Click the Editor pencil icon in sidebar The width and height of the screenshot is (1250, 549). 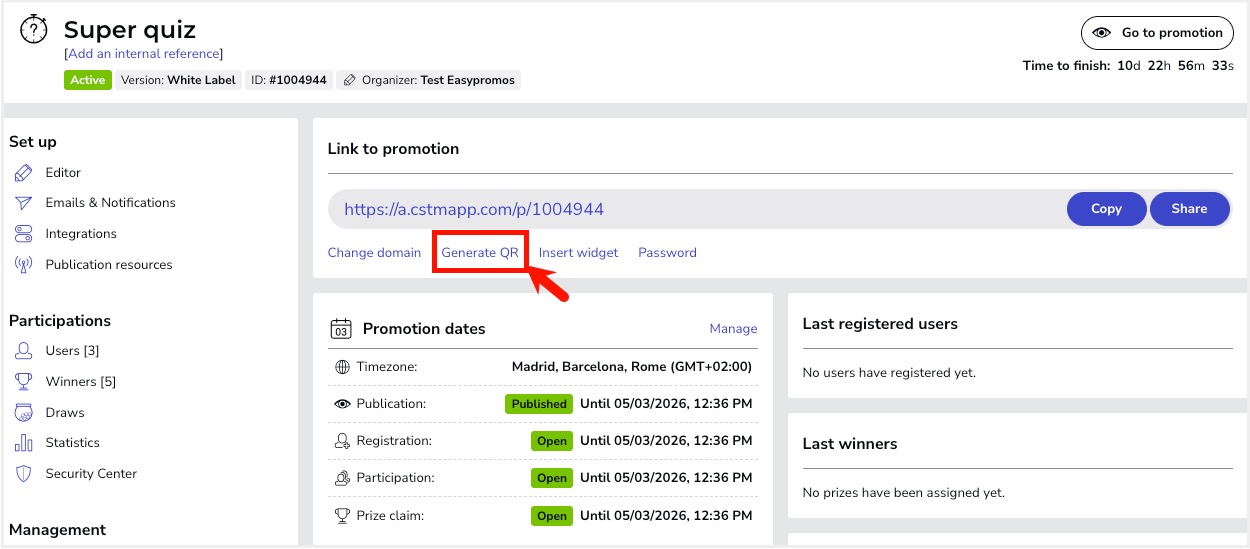point(24,173)
